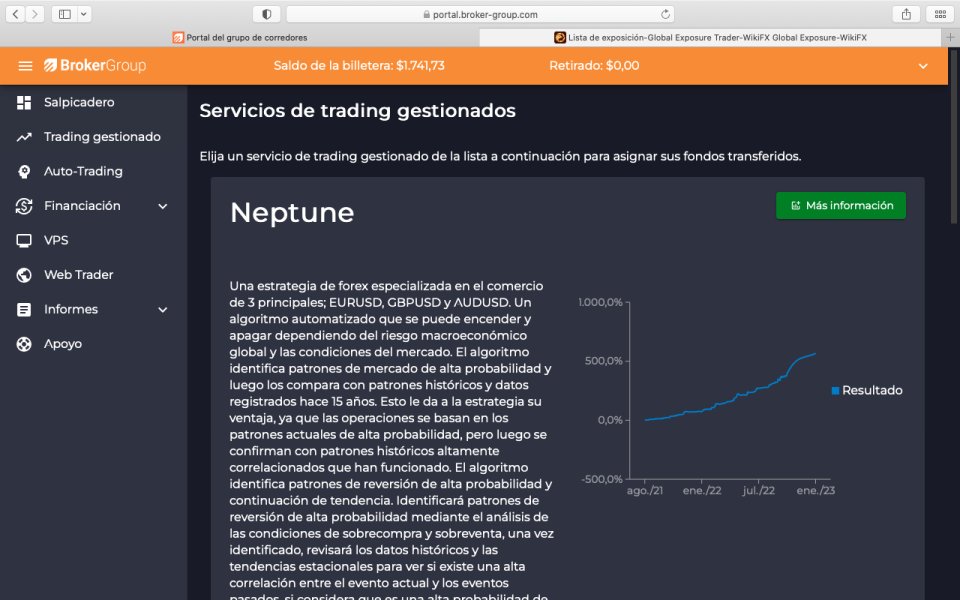Click the Auto-Trading head icon
This screenshot has height=600, width=960.
(x=24, y=171)
